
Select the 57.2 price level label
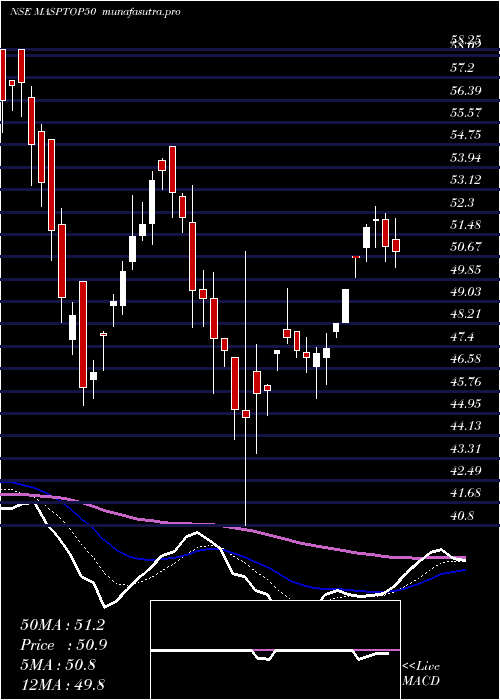pyautogui.click(x=462, y=68)
